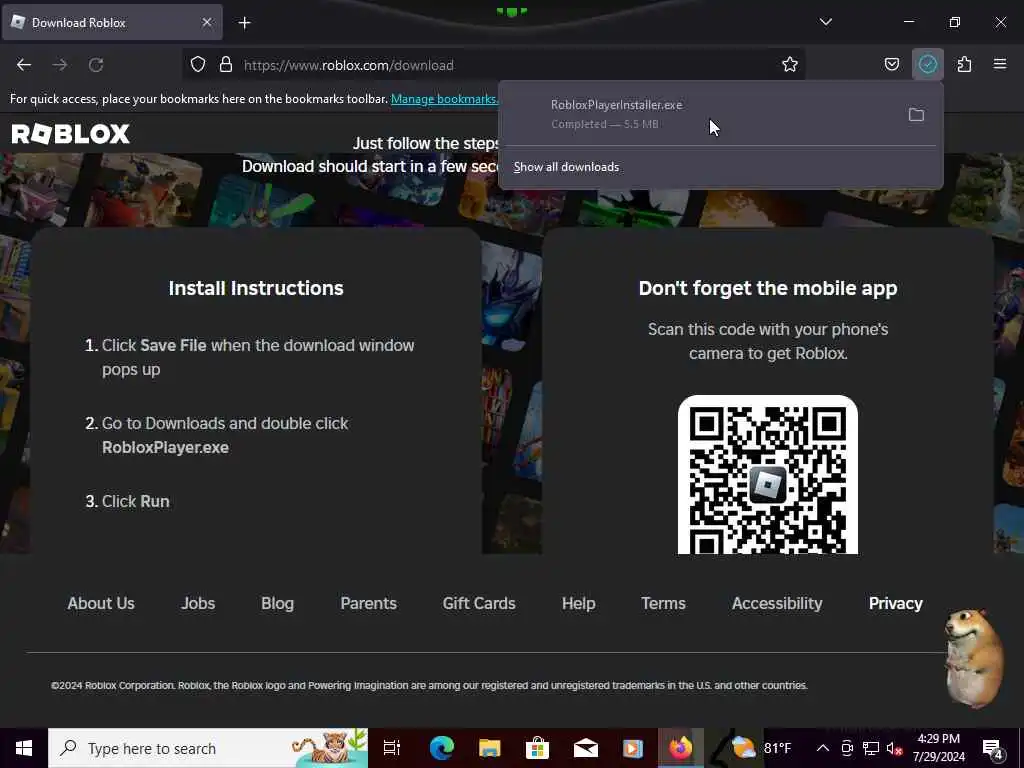Click the Don't forget the mobile app heading

coord(768,288)
